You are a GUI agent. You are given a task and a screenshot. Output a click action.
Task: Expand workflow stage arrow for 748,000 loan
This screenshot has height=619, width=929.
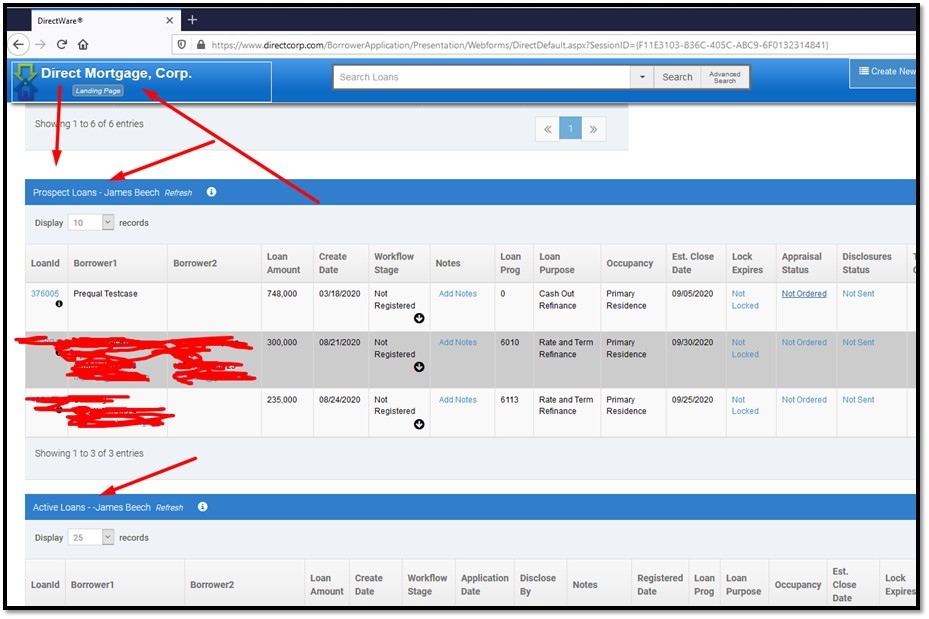click(419, 318)
